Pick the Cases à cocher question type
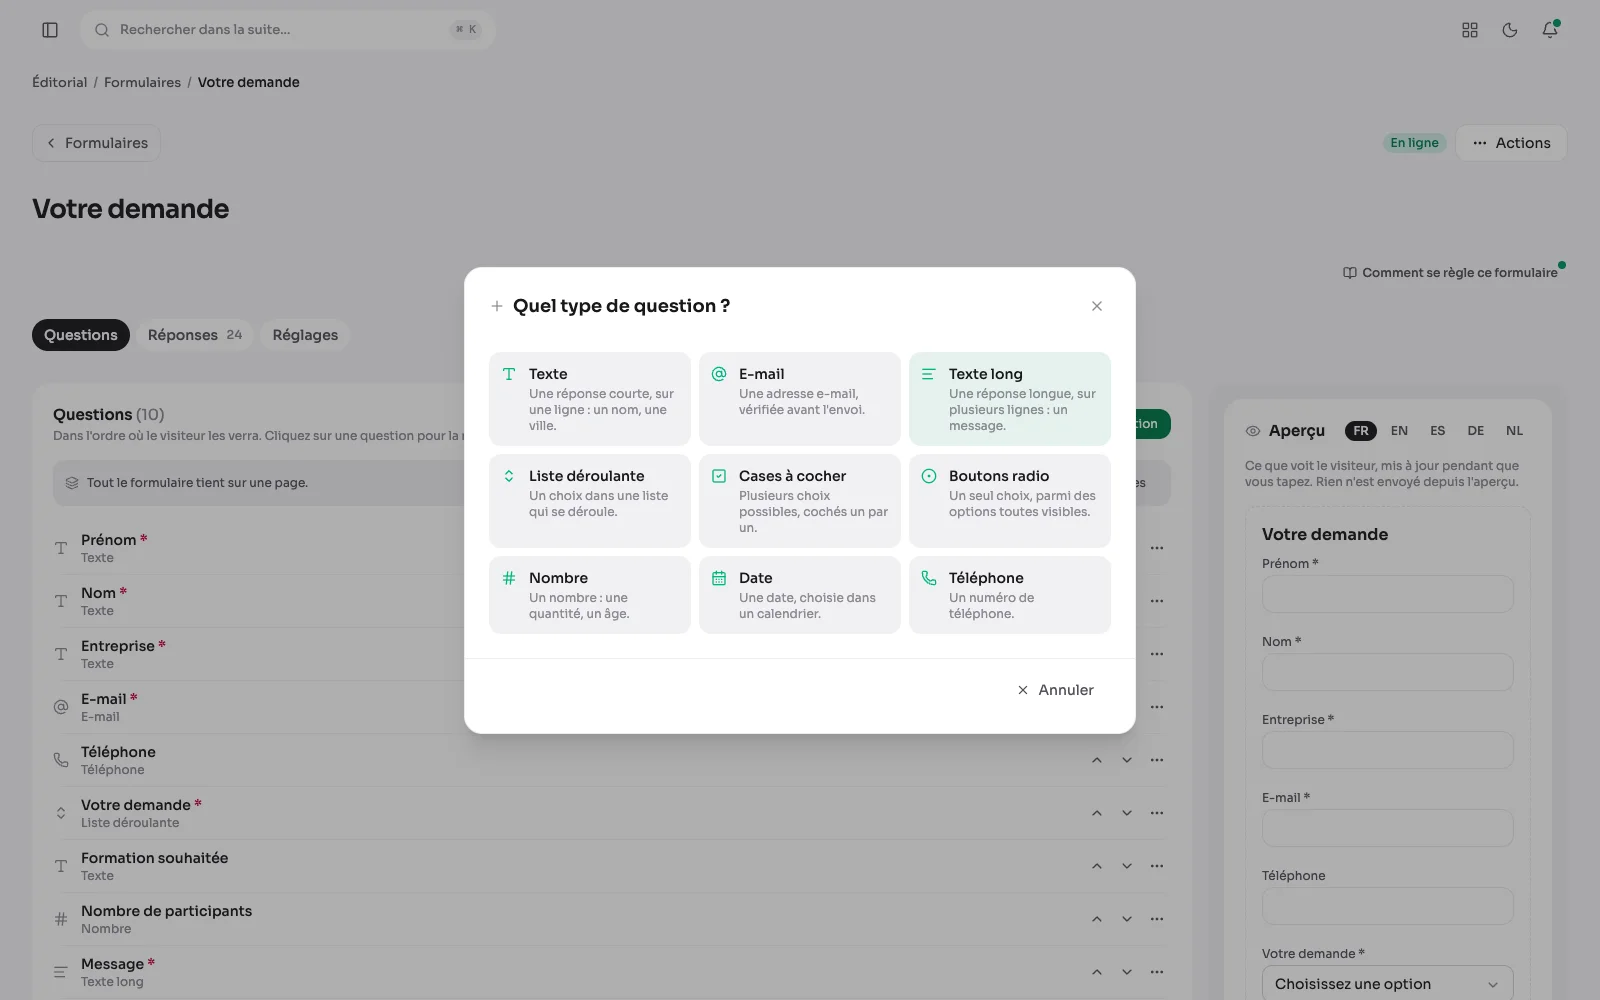1600x1000 pixels. (800, 500)
